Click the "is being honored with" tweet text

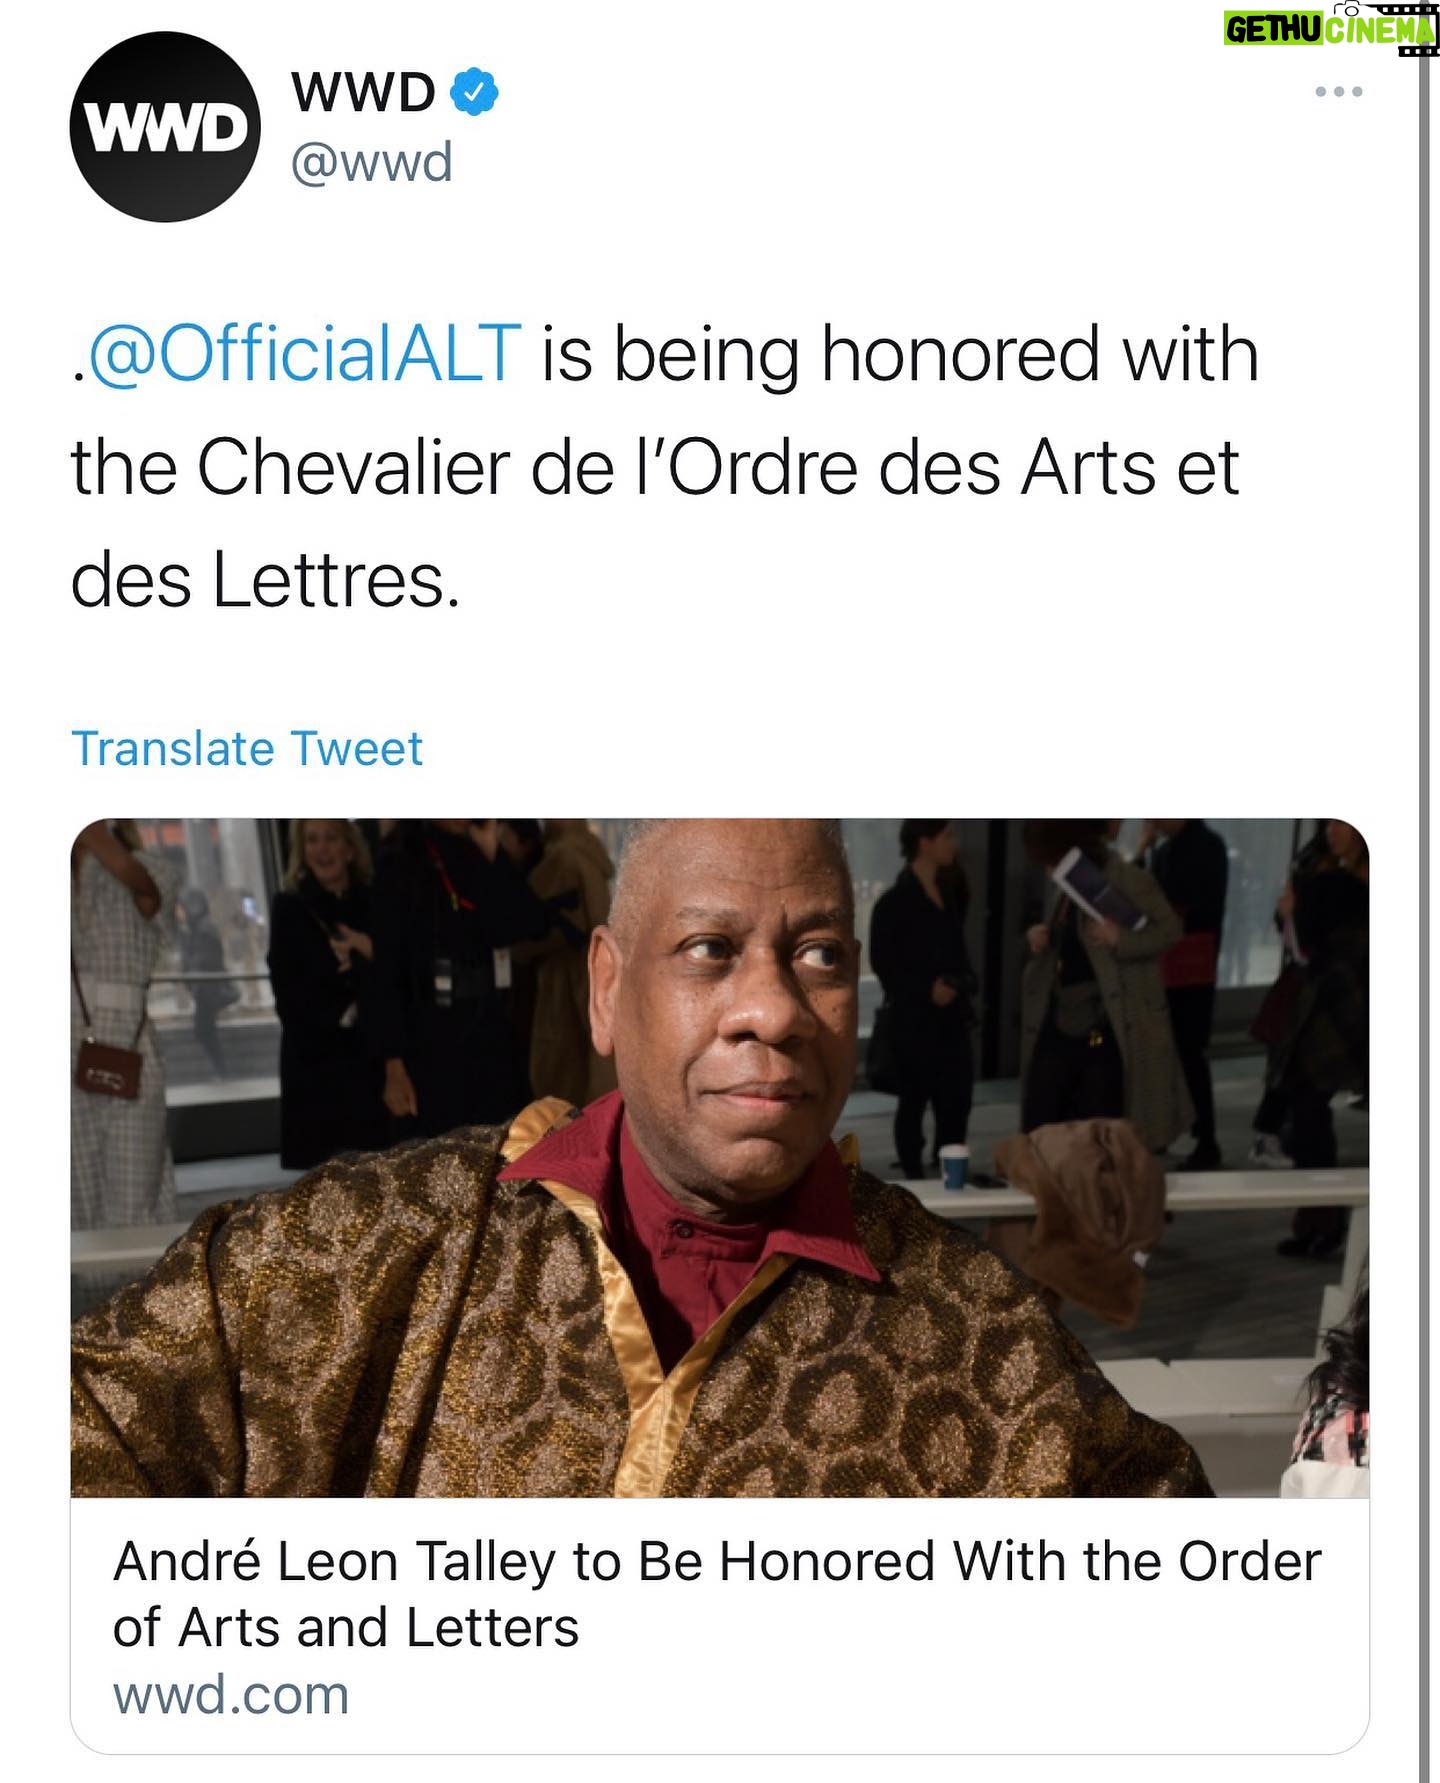pos(899,354)
